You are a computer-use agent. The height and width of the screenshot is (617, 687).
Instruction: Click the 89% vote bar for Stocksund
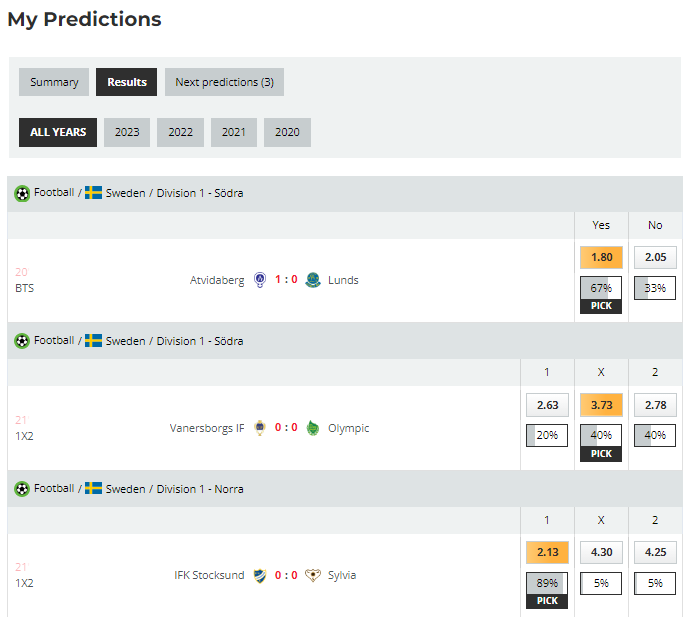[x=547, y=583]
